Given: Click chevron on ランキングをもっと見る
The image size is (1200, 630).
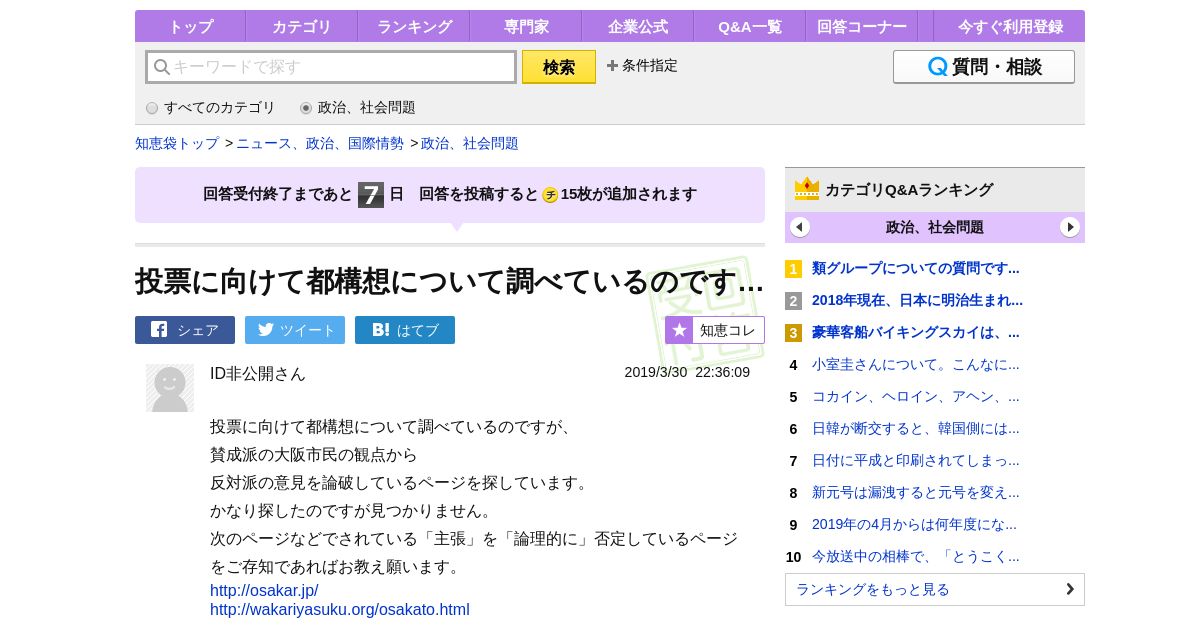Looking at the screenshot, I should pos(1070,589).
